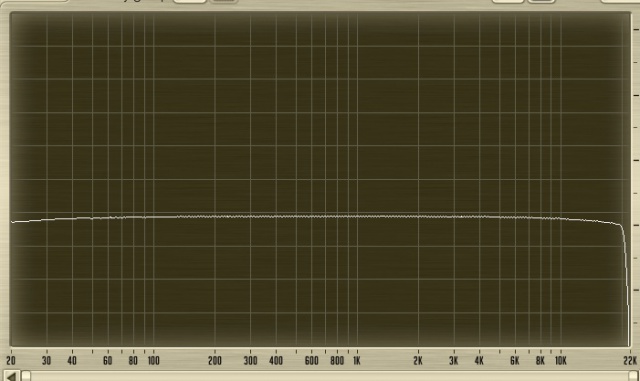Click the right end handle of the horizontal scrollbar

[x=633, y=376]
